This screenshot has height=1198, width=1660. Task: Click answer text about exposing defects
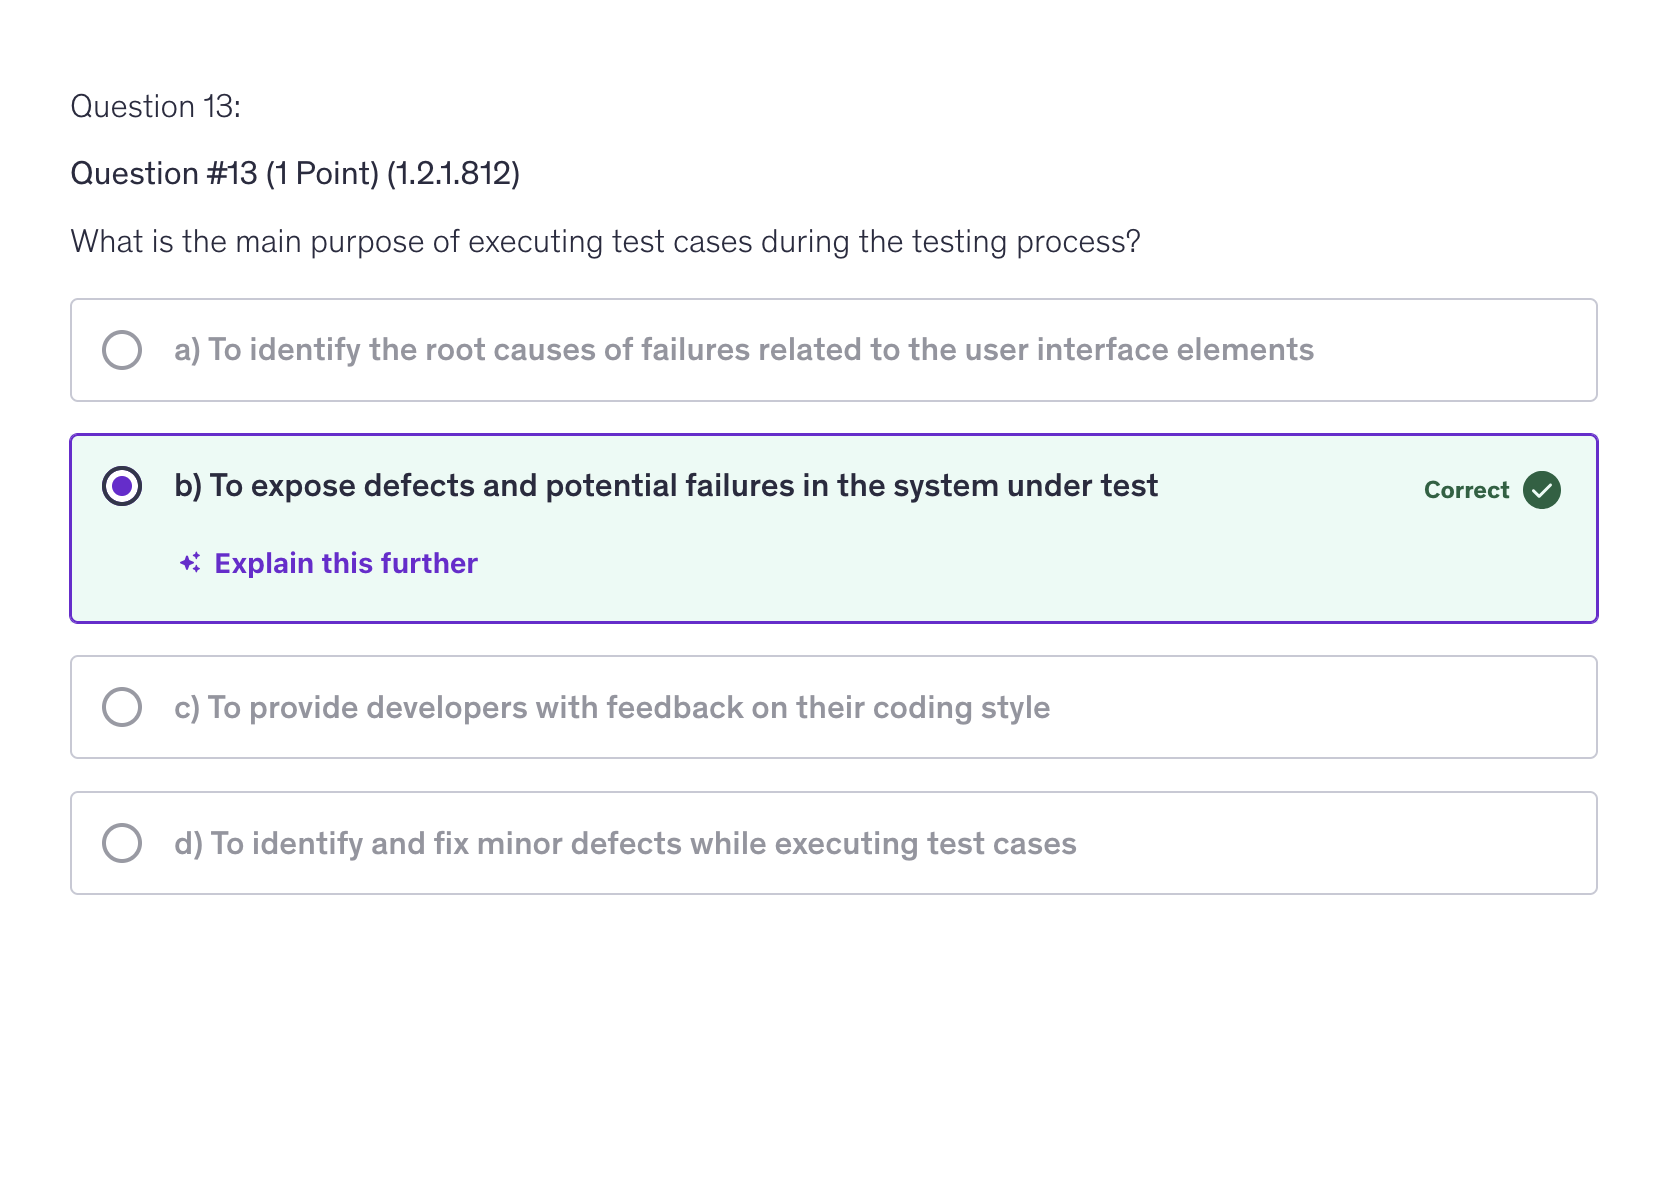665,486
